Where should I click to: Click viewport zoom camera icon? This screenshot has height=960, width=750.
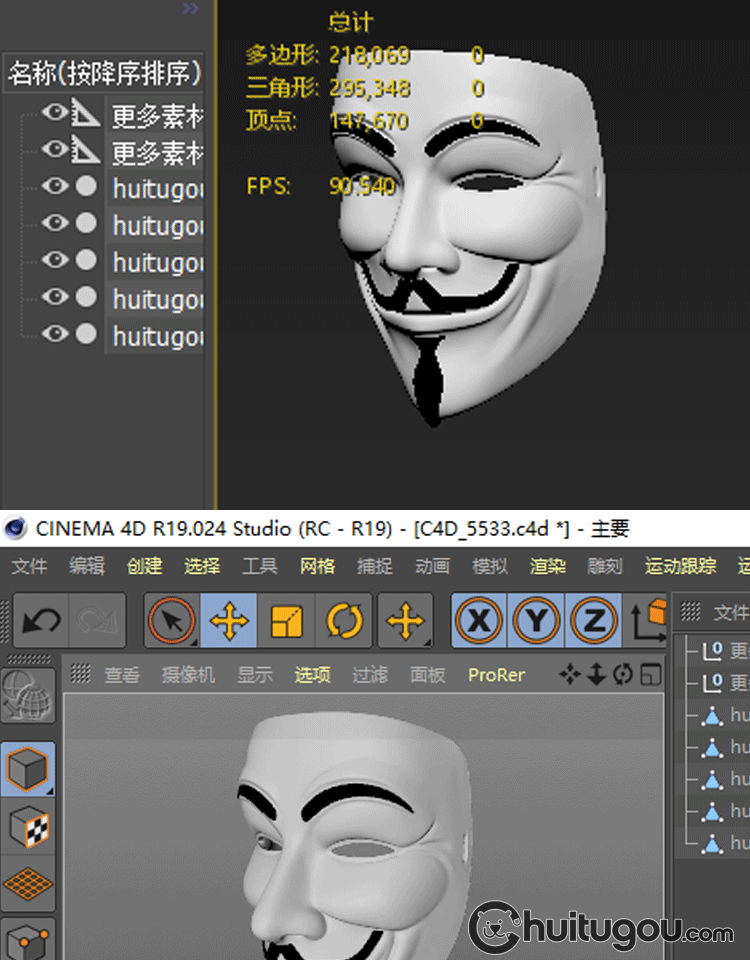[596, 675]
